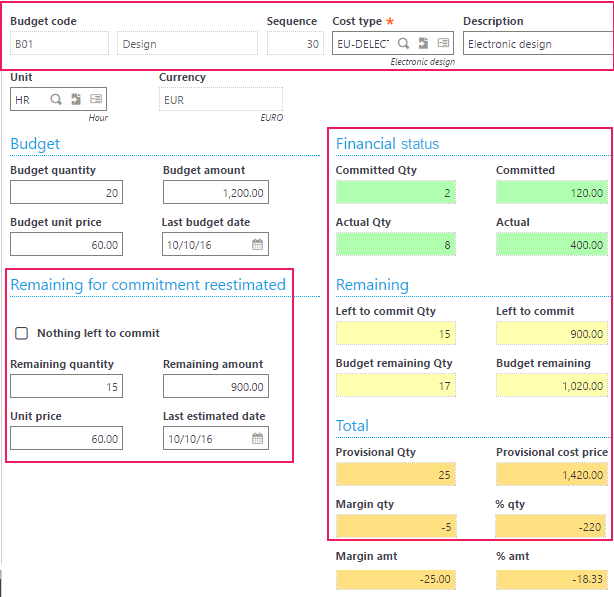Click the % amt value -18.33
The width and height of the screenshot is (614, 597).
(552, 579)
